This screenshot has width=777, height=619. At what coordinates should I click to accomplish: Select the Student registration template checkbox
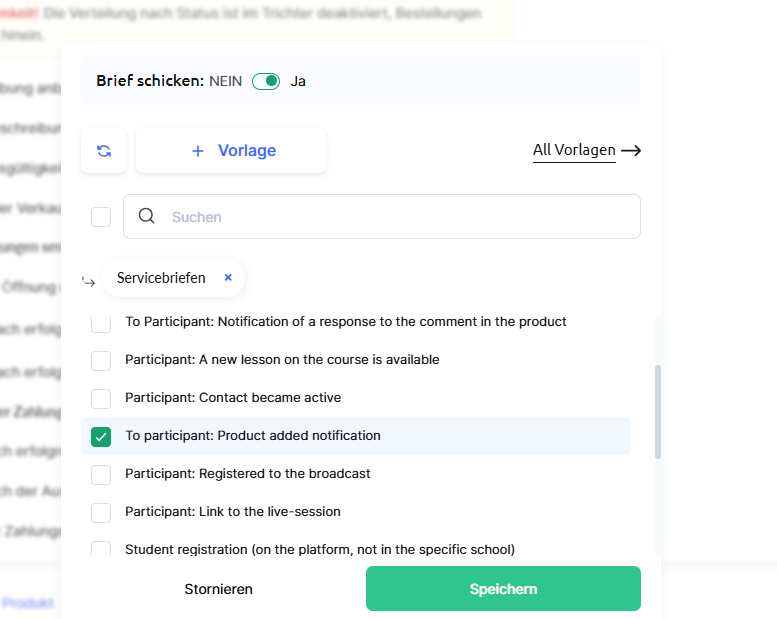click(101, 549)
